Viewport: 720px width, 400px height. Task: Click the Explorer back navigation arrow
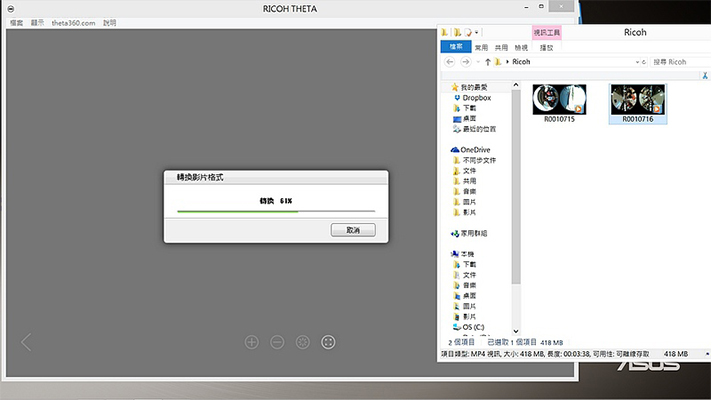pos(450,62)
